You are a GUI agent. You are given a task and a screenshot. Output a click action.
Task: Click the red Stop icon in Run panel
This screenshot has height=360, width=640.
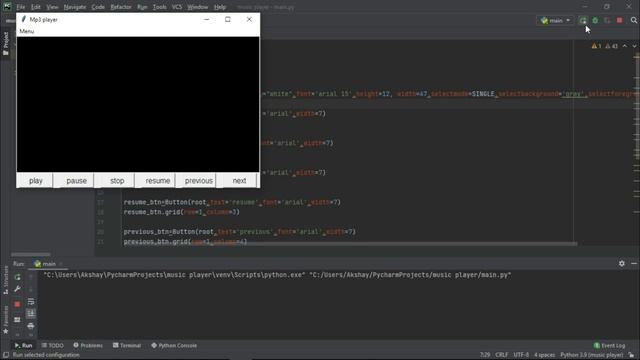pos(17,304)
